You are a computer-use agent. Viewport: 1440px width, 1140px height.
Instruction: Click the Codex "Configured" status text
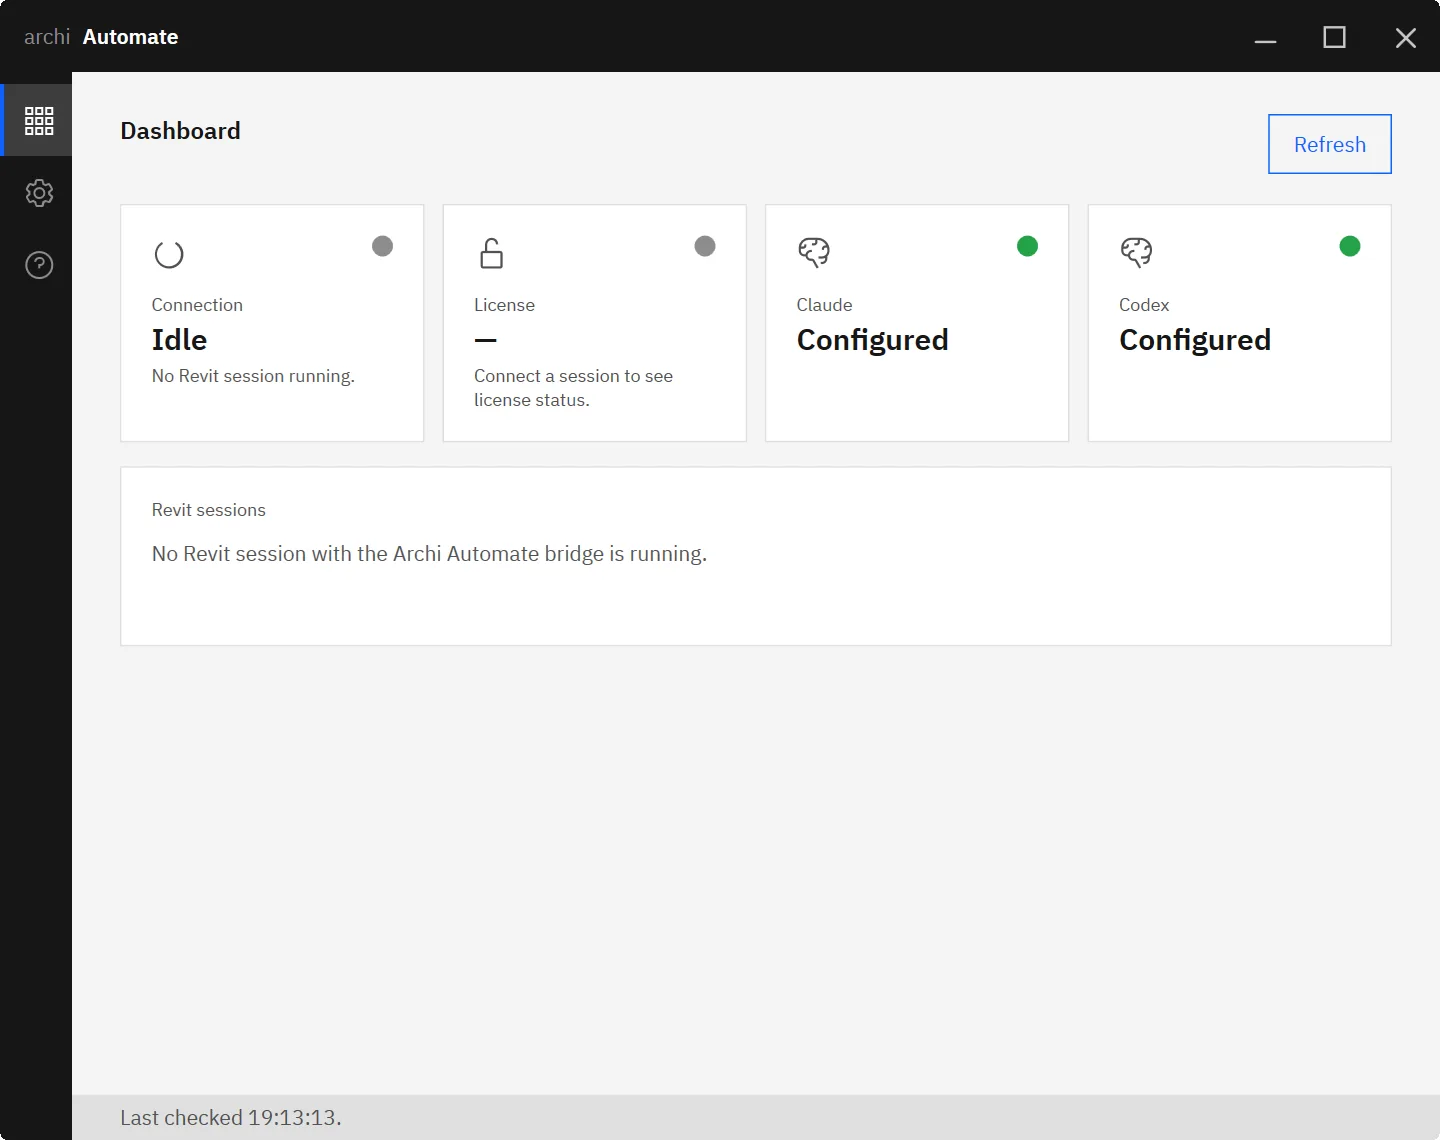pos(1195,341)
